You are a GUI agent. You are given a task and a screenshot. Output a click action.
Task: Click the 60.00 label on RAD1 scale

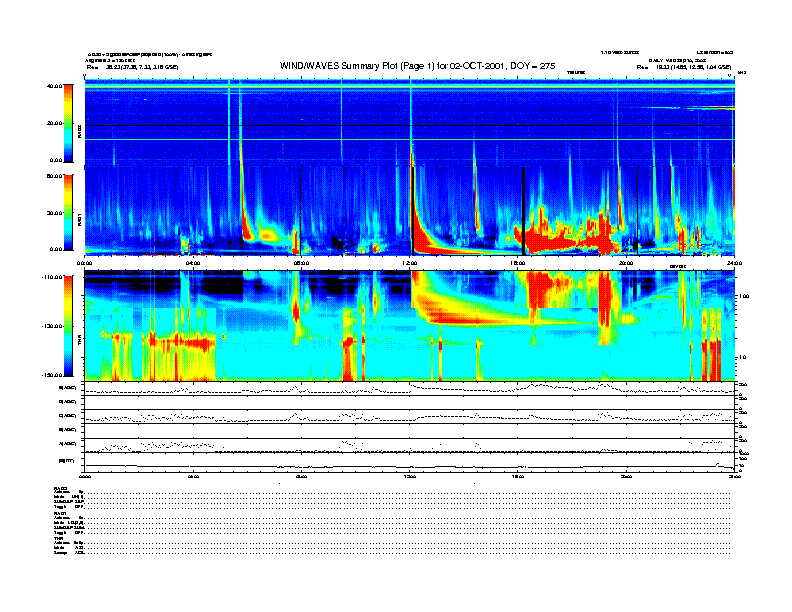[x=54, y=176]
